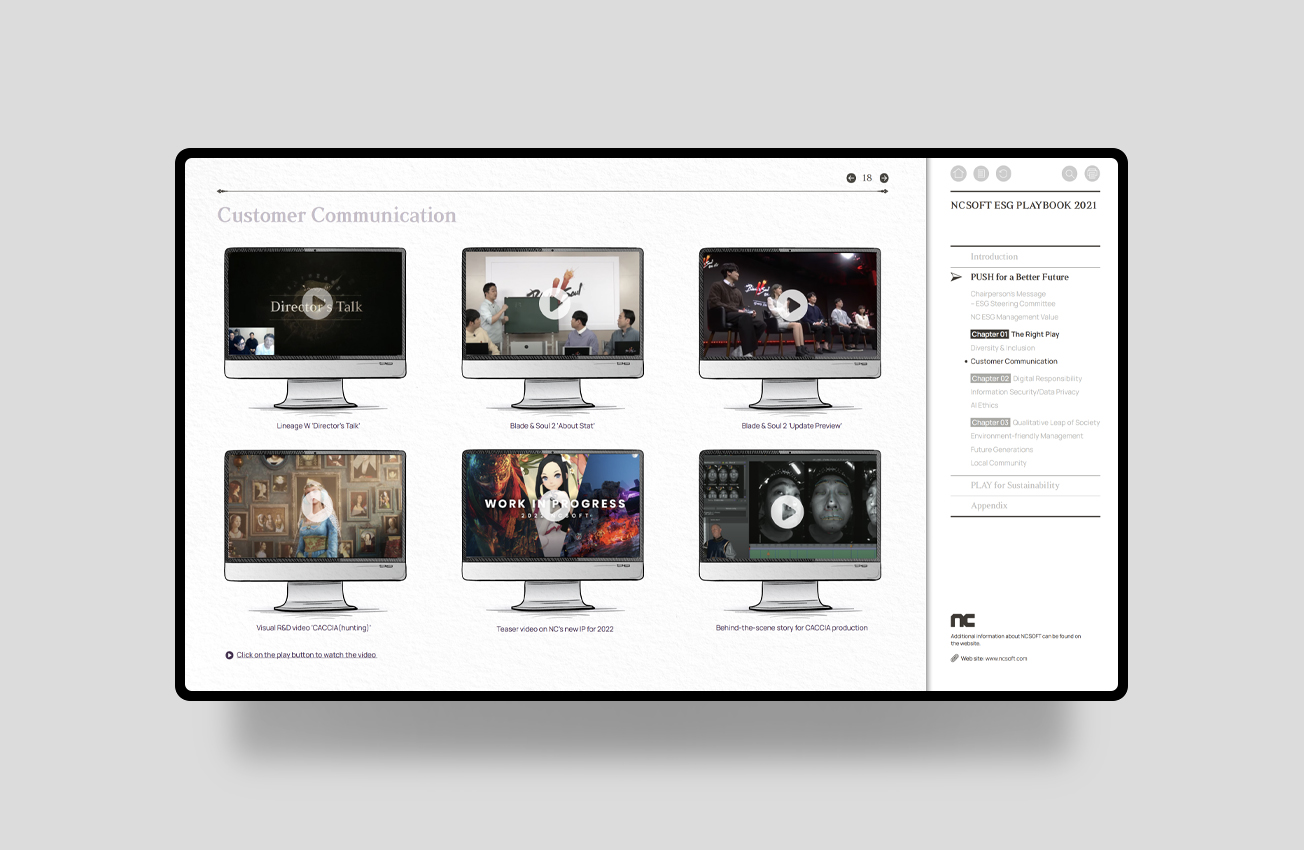Screen dimensions: 1304x850
Task: Open search with the magnifier icon
Action: [1069, 173]
